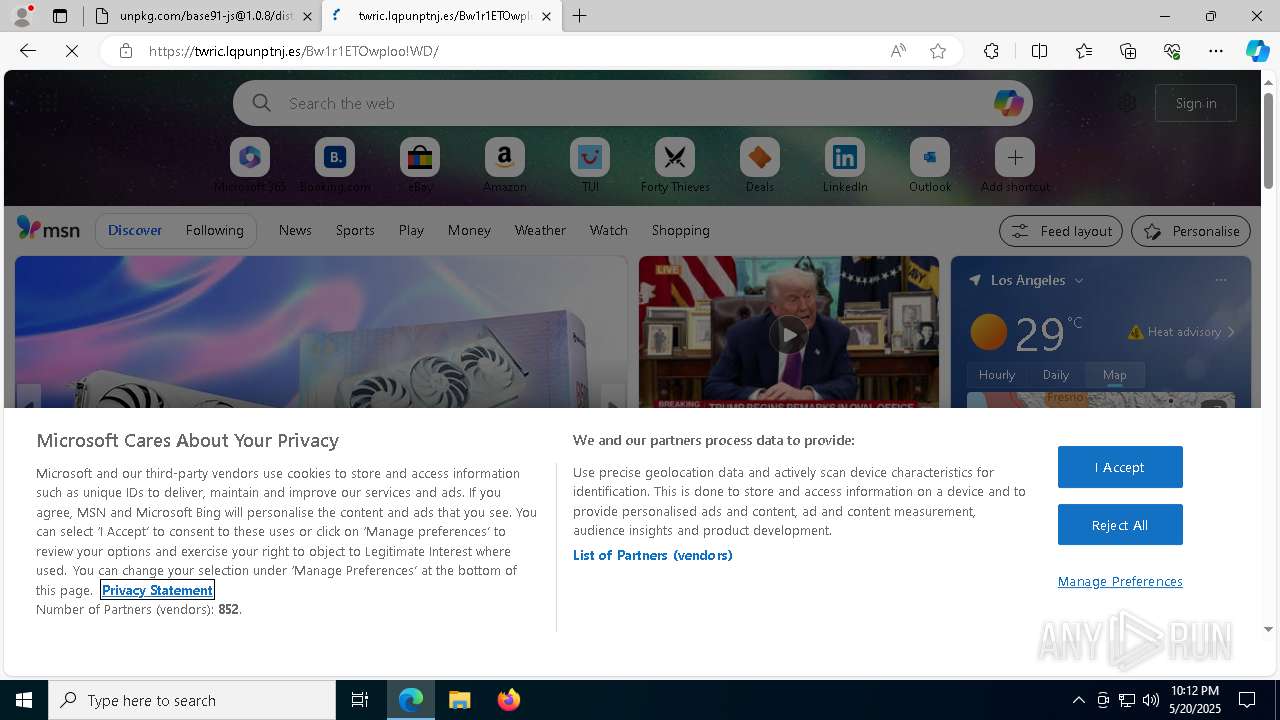1280x720 pixels.
Task: Open the Favorites list icon
Action: coord(1084,51)
